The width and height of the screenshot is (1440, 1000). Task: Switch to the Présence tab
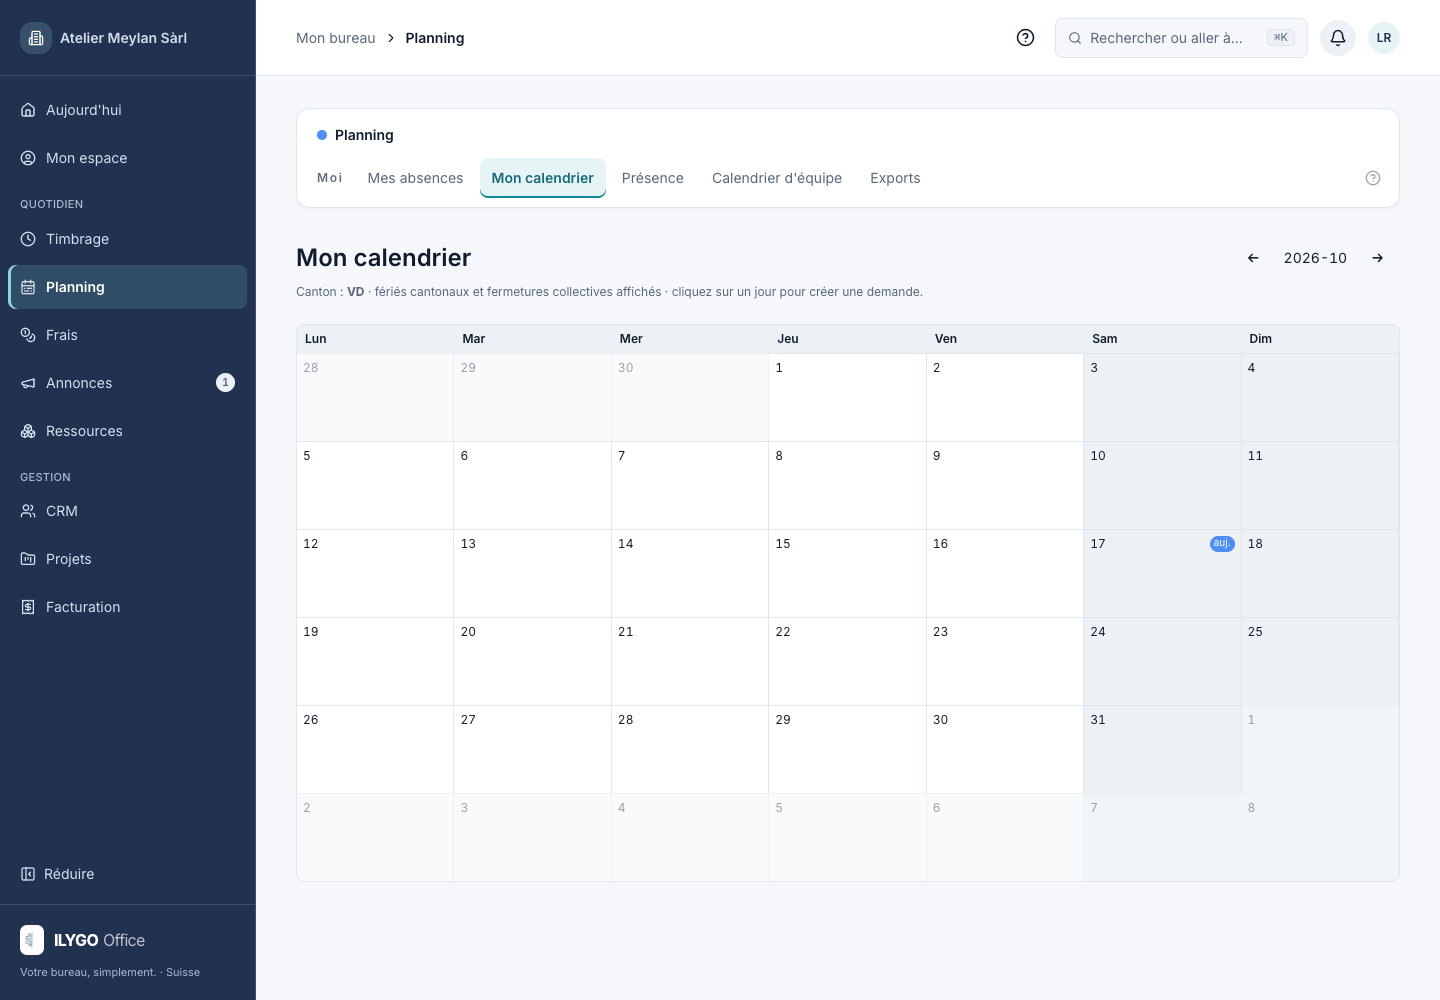(x=653, y=178)
